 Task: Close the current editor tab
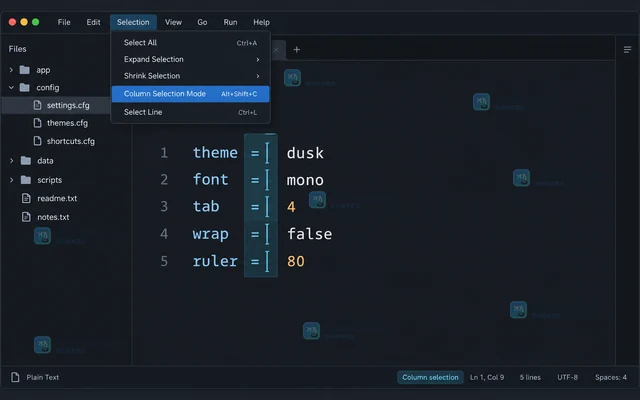point(276,50)
